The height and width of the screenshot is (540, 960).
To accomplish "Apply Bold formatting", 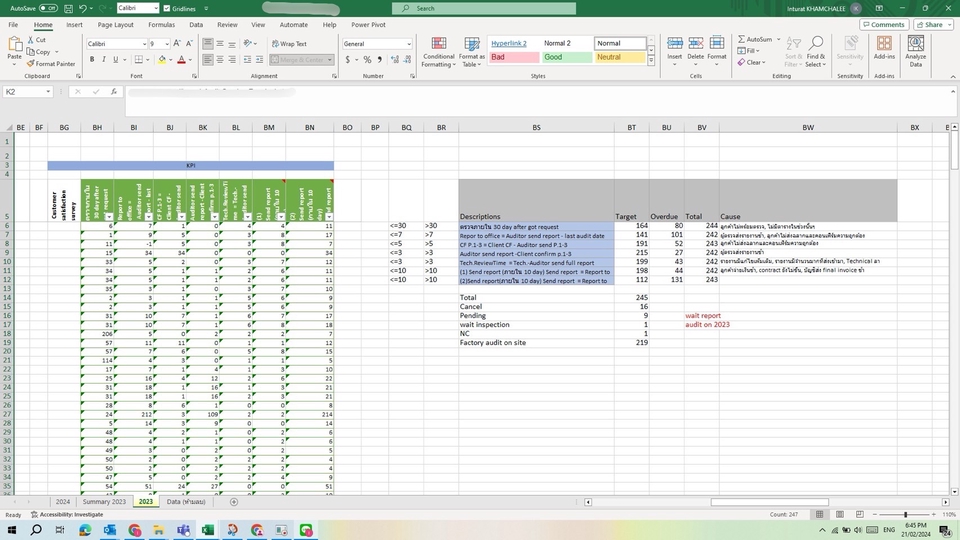I will point(92,60).
